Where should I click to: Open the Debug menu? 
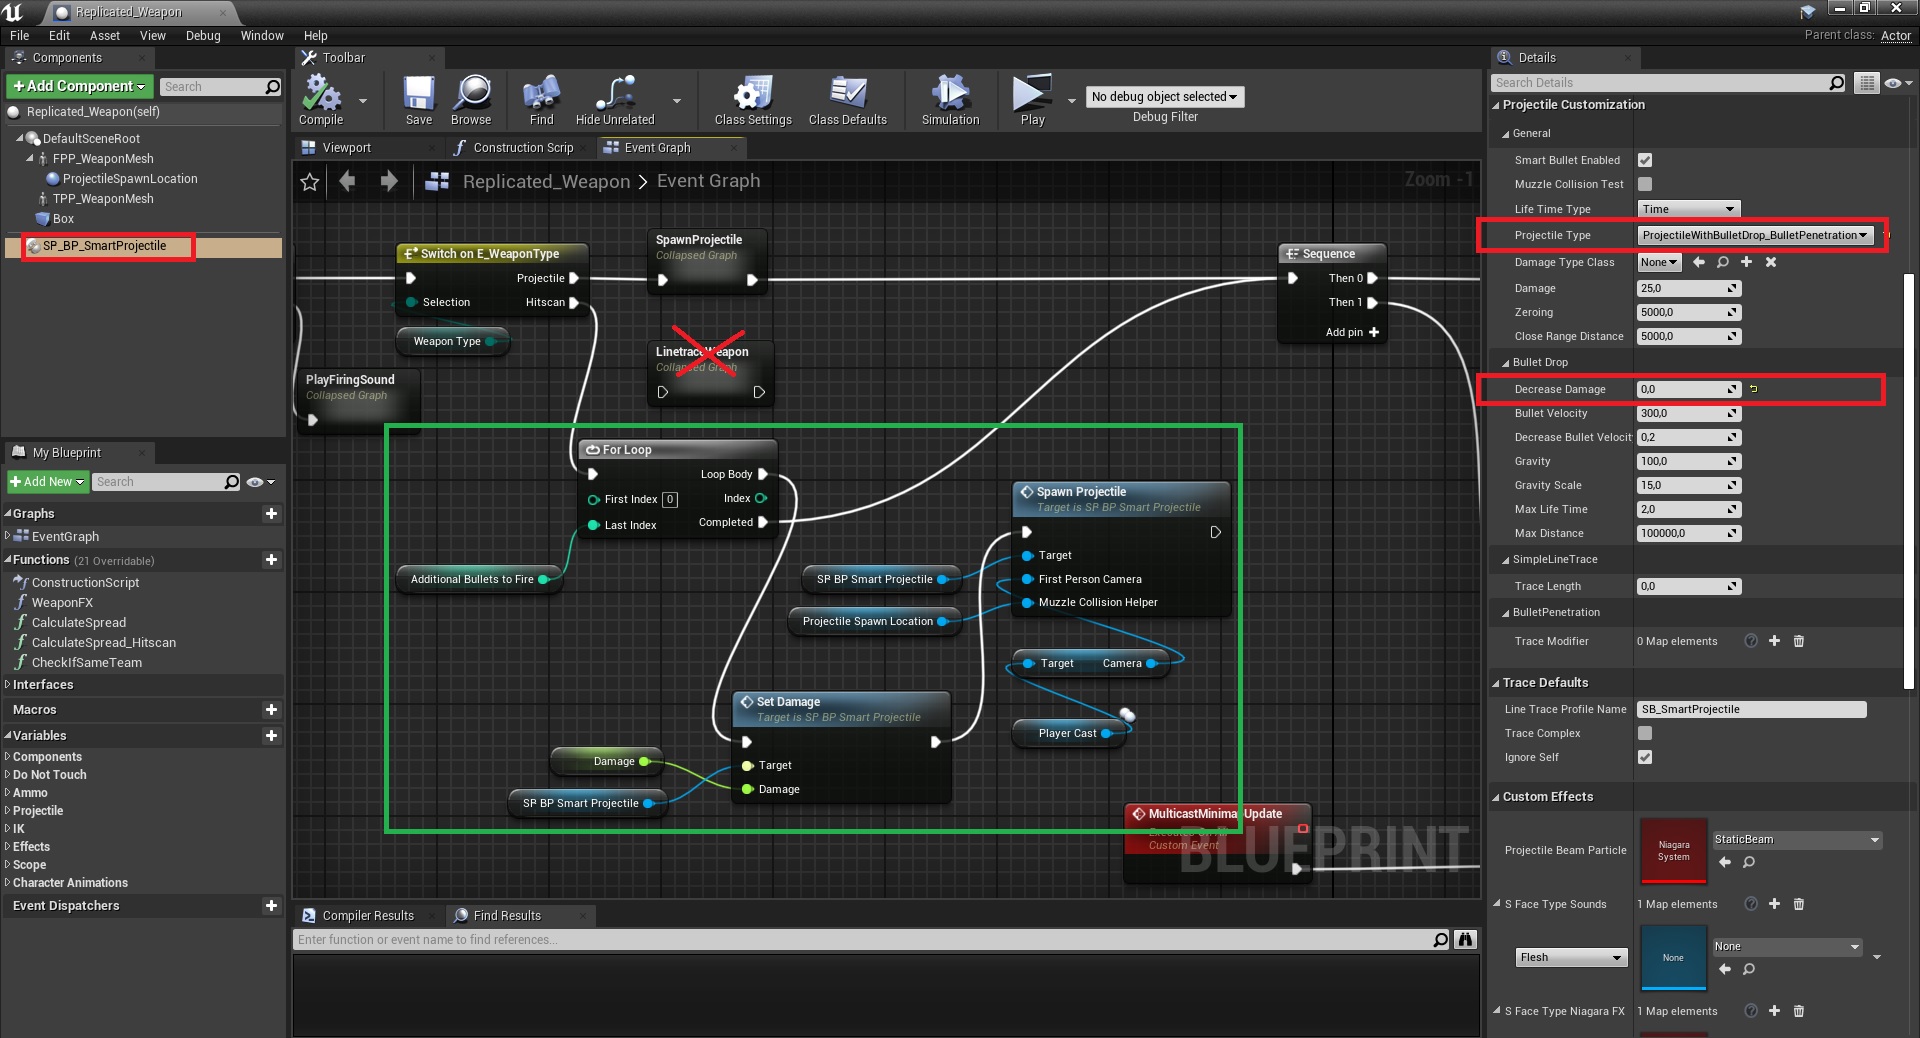[x=203, y=35]
